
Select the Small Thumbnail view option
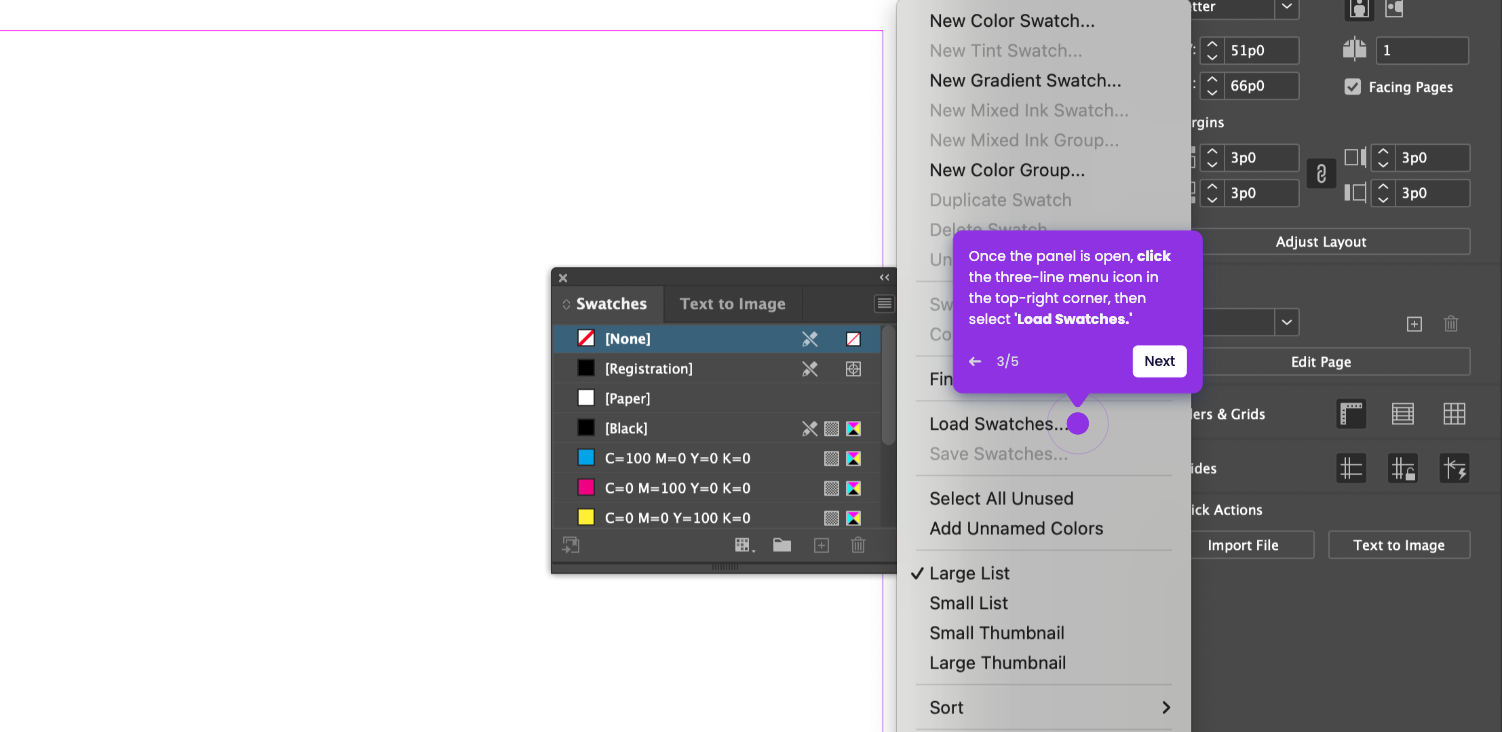(996, 633)
